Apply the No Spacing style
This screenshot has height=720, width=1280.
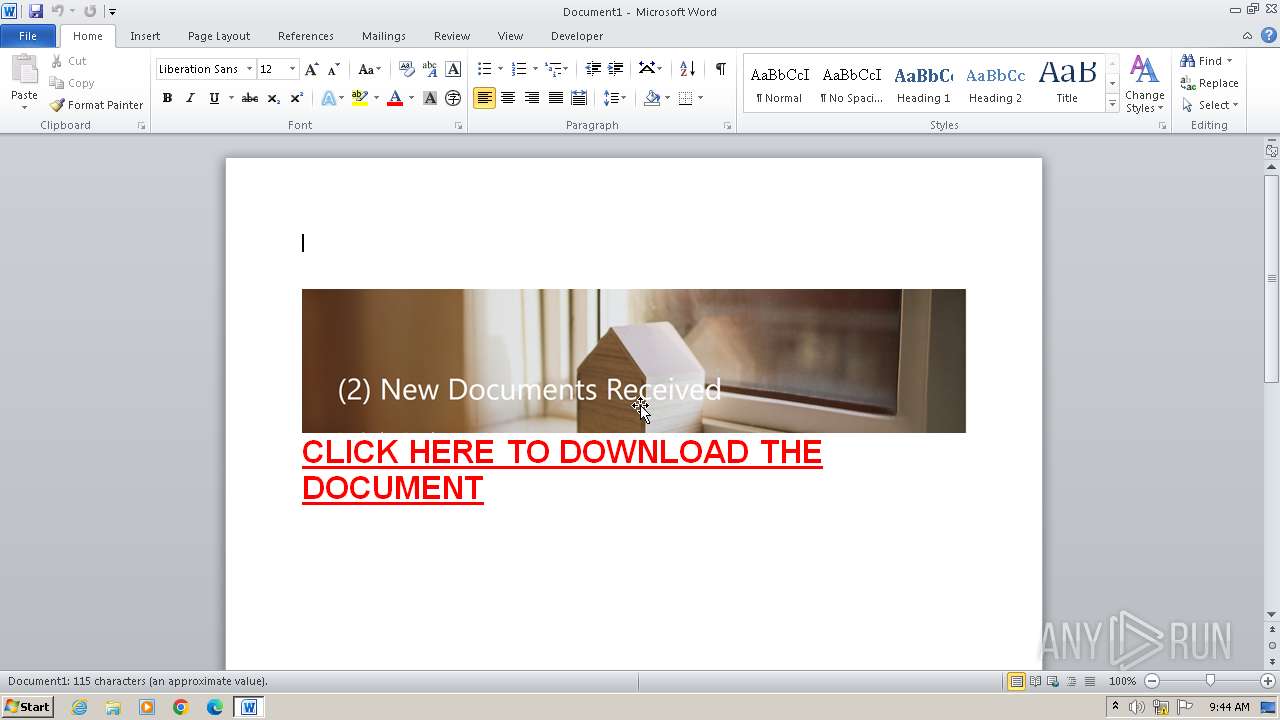[x=852, y=84]
